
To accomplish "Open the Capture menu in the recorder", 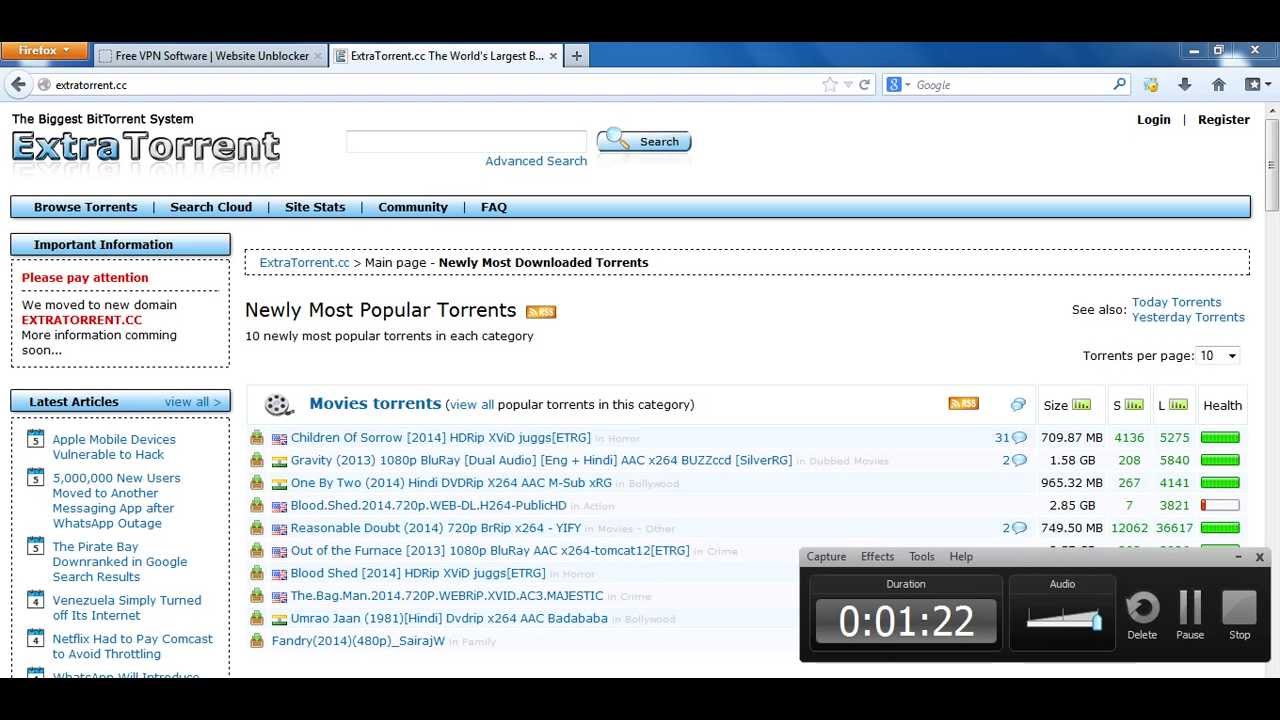I will [x=826, y=557].
